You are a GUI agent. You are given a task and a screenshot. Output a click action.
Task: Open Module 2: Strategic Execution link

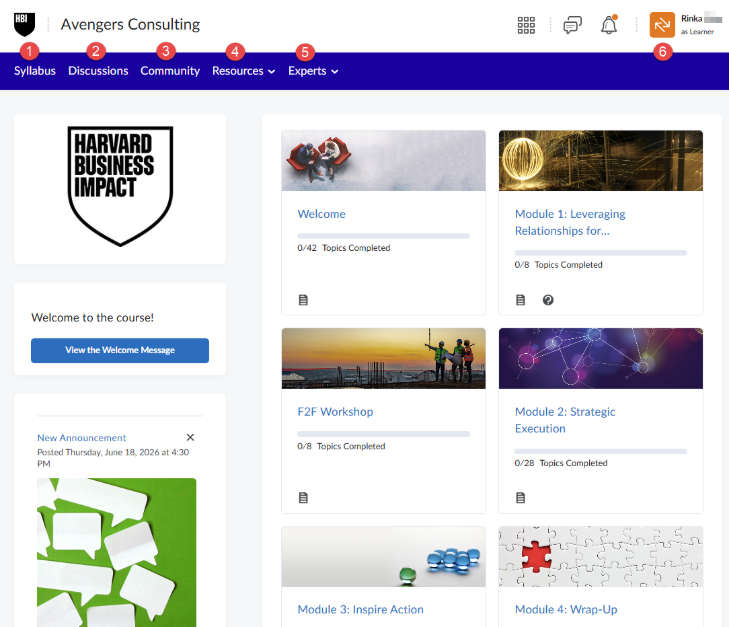click(x=565, y=420)
